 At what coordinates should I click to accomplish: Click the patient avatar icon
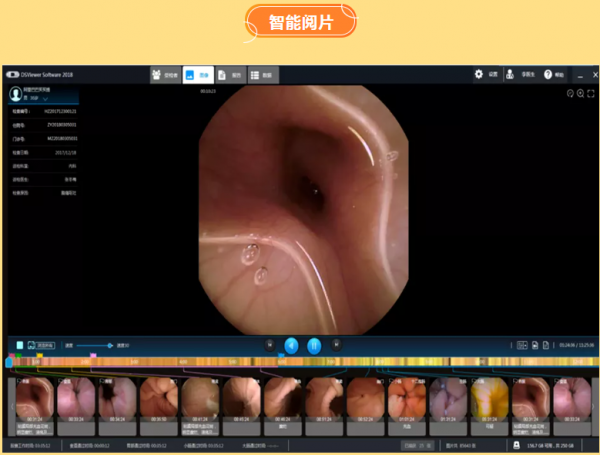pyautogui.click(x=17, y=93)
